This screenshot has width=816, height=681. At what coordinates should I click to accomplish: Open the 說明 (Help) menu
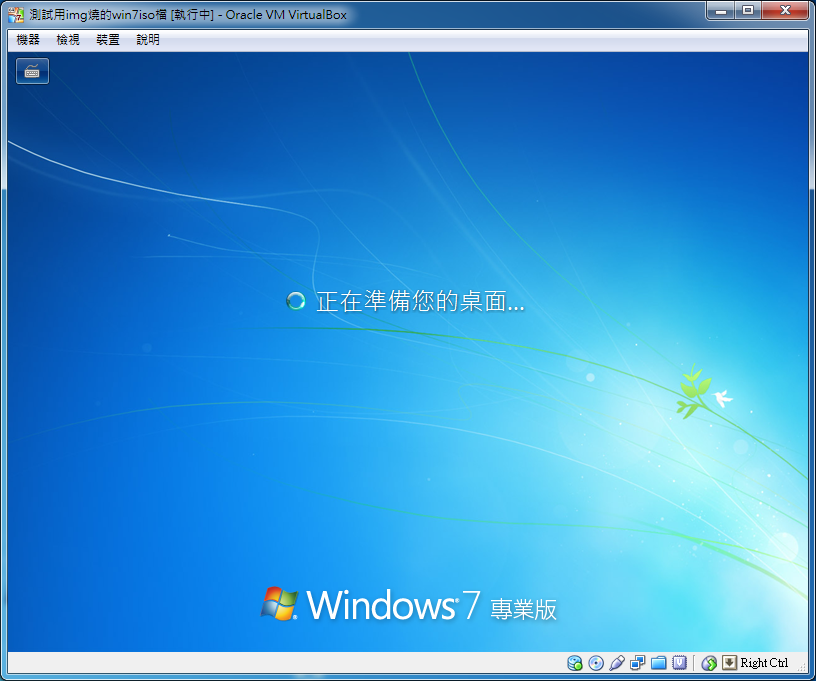148,40
